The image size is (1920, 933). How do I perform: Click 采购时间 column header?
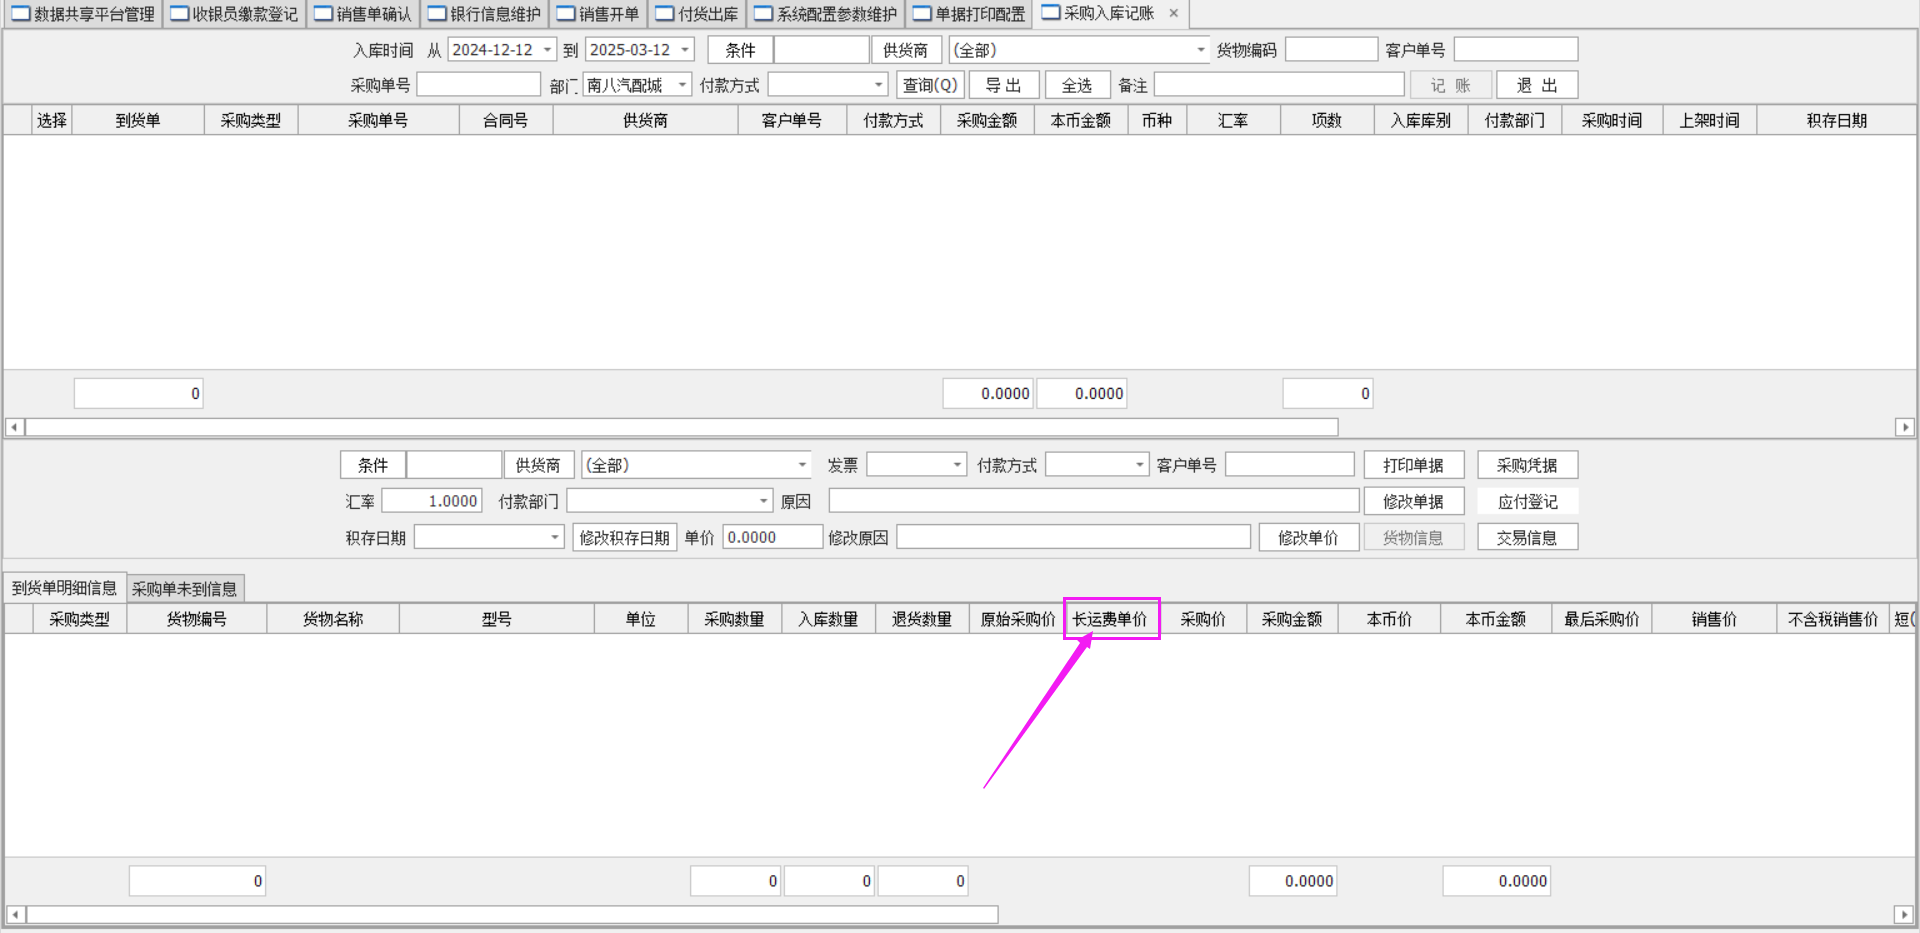1612,120
